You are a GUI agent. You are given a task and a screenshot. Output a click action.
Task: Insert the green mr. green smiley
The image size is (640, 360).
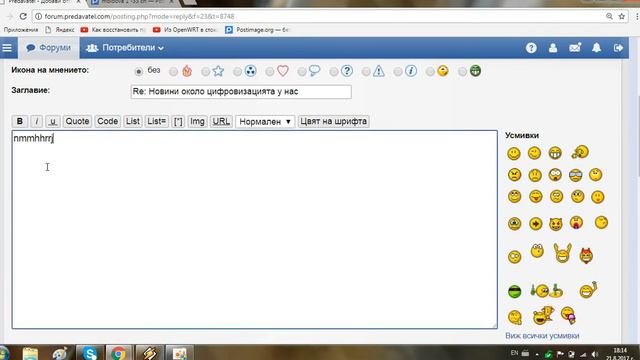515,291
